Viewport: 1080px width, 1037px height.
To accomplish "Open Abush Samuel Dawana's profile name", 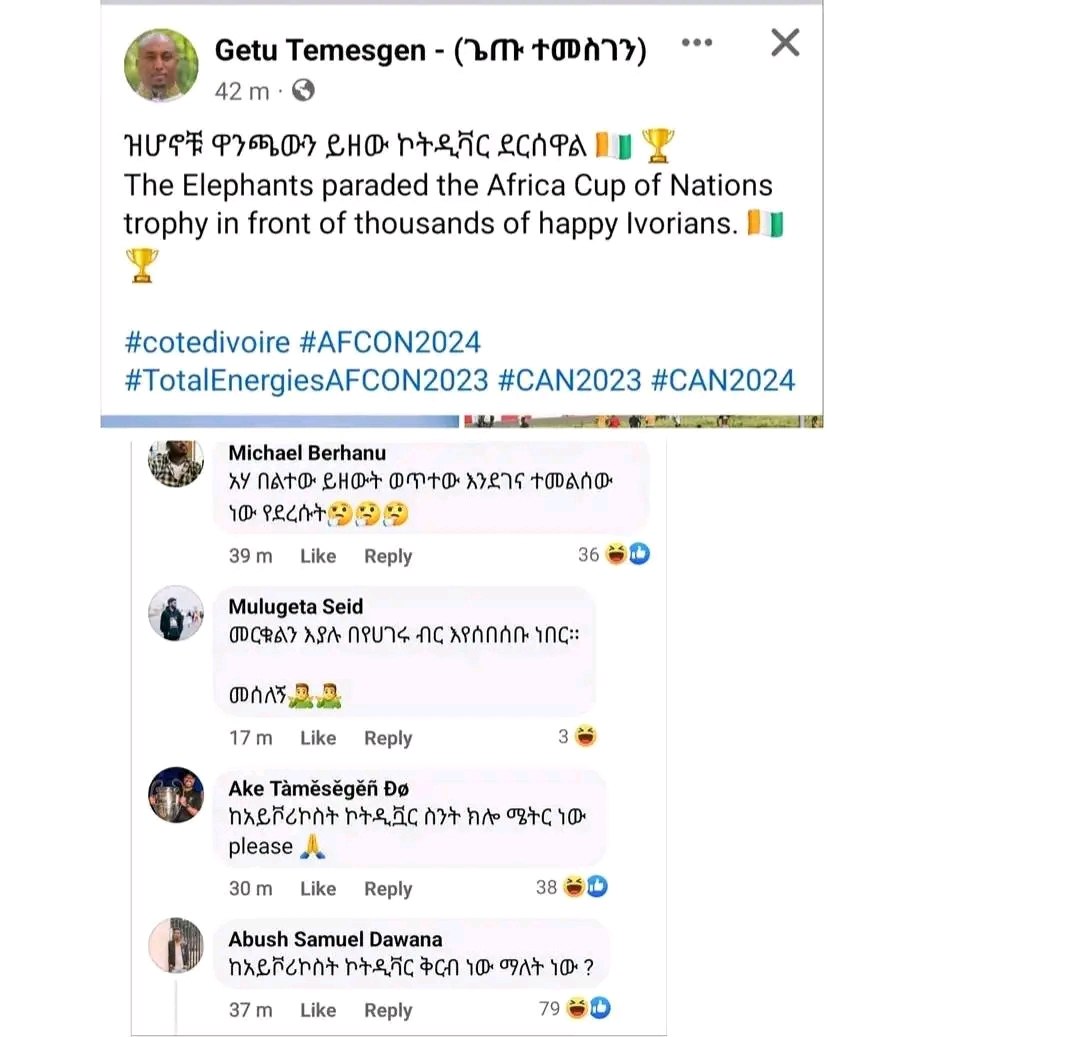I will [x=335, y=939].
